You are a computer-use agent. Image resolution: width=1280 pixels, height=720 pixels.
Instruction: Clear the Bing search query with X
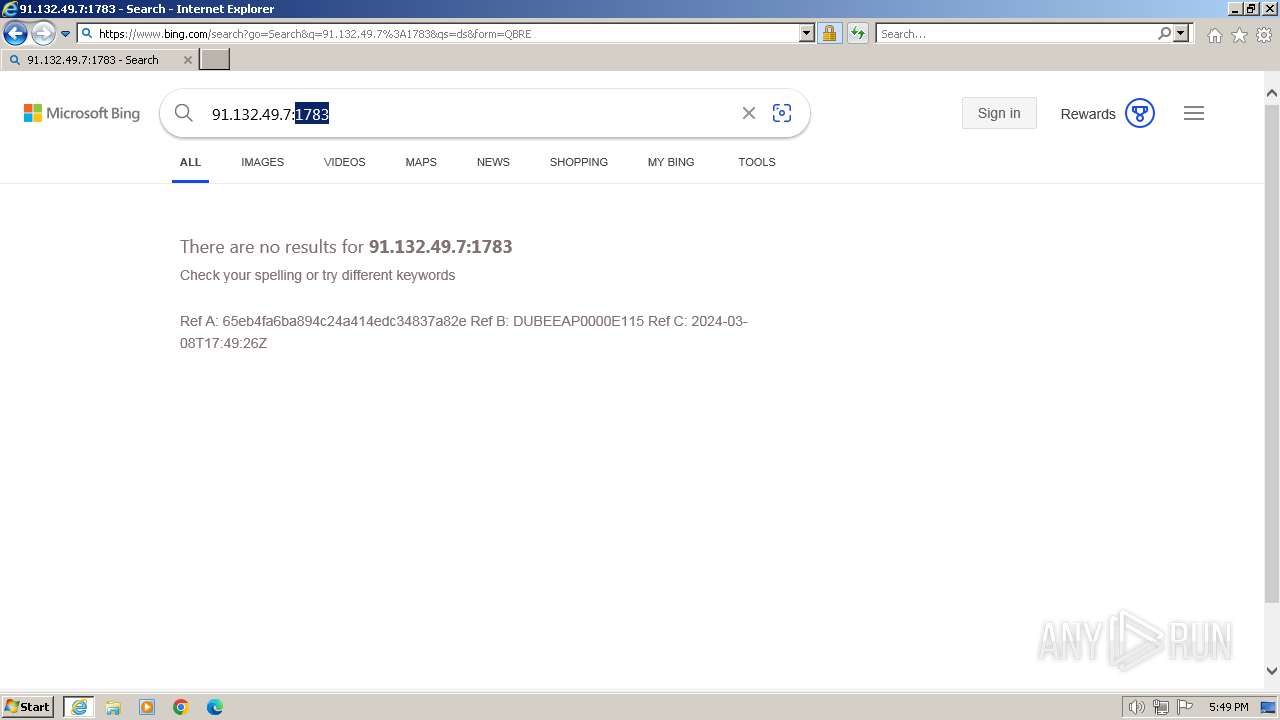click(x=748, y=113)
